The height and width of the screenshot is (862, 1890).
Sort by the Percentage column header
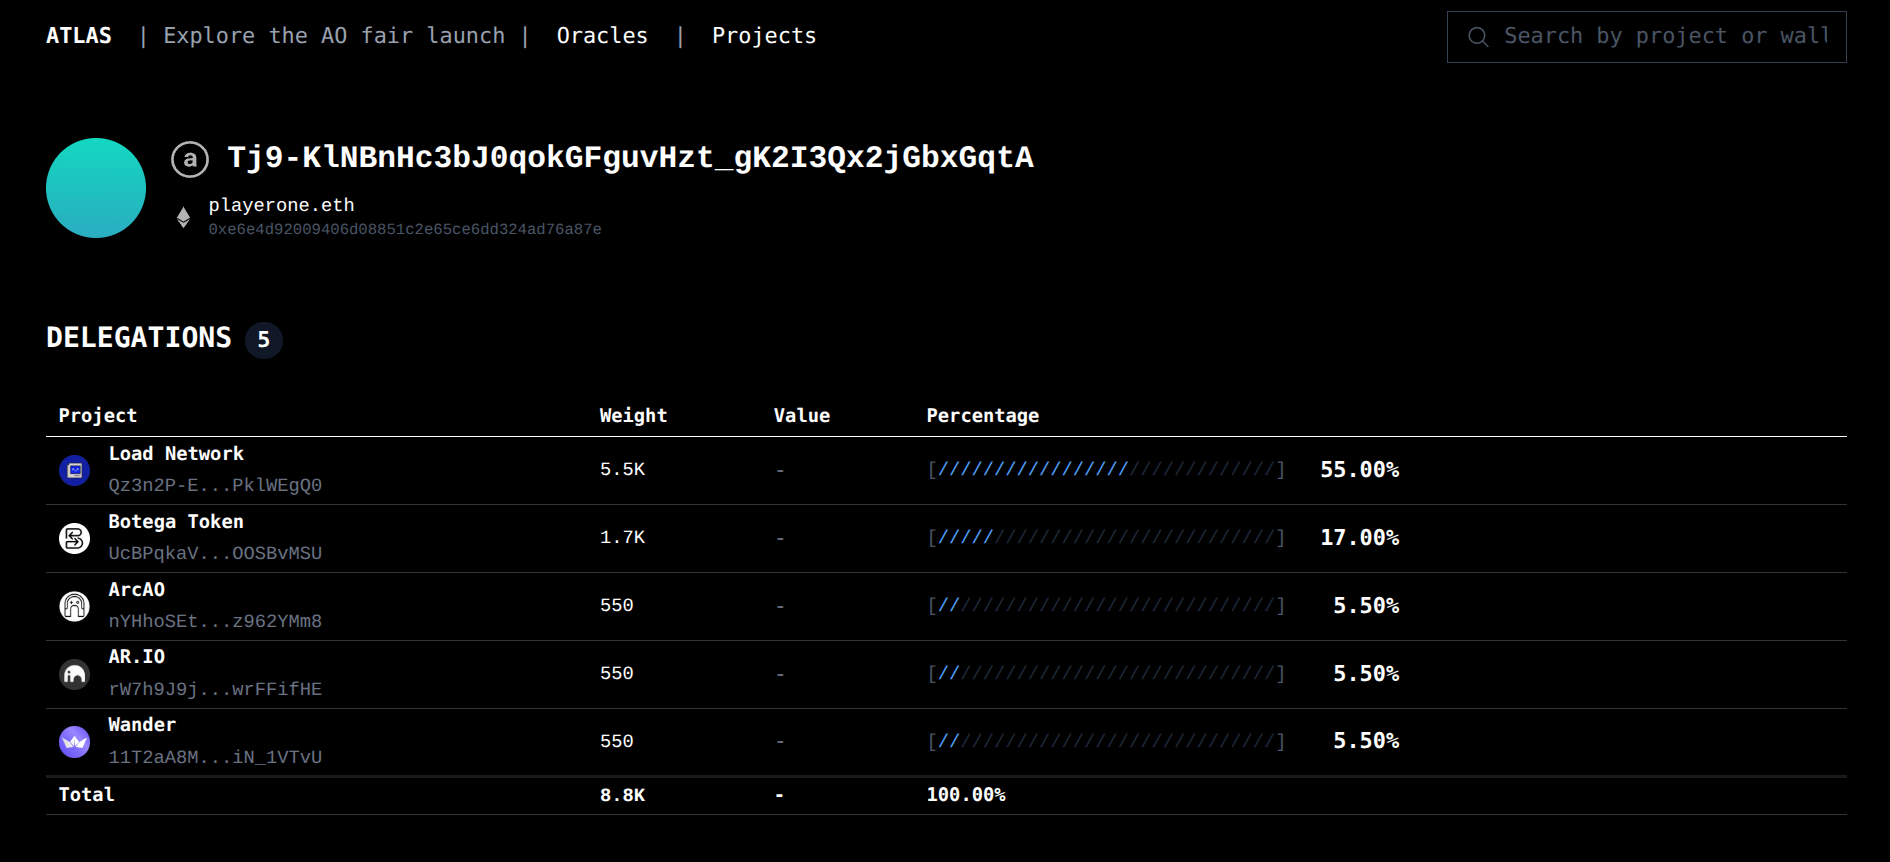(982, 416)
